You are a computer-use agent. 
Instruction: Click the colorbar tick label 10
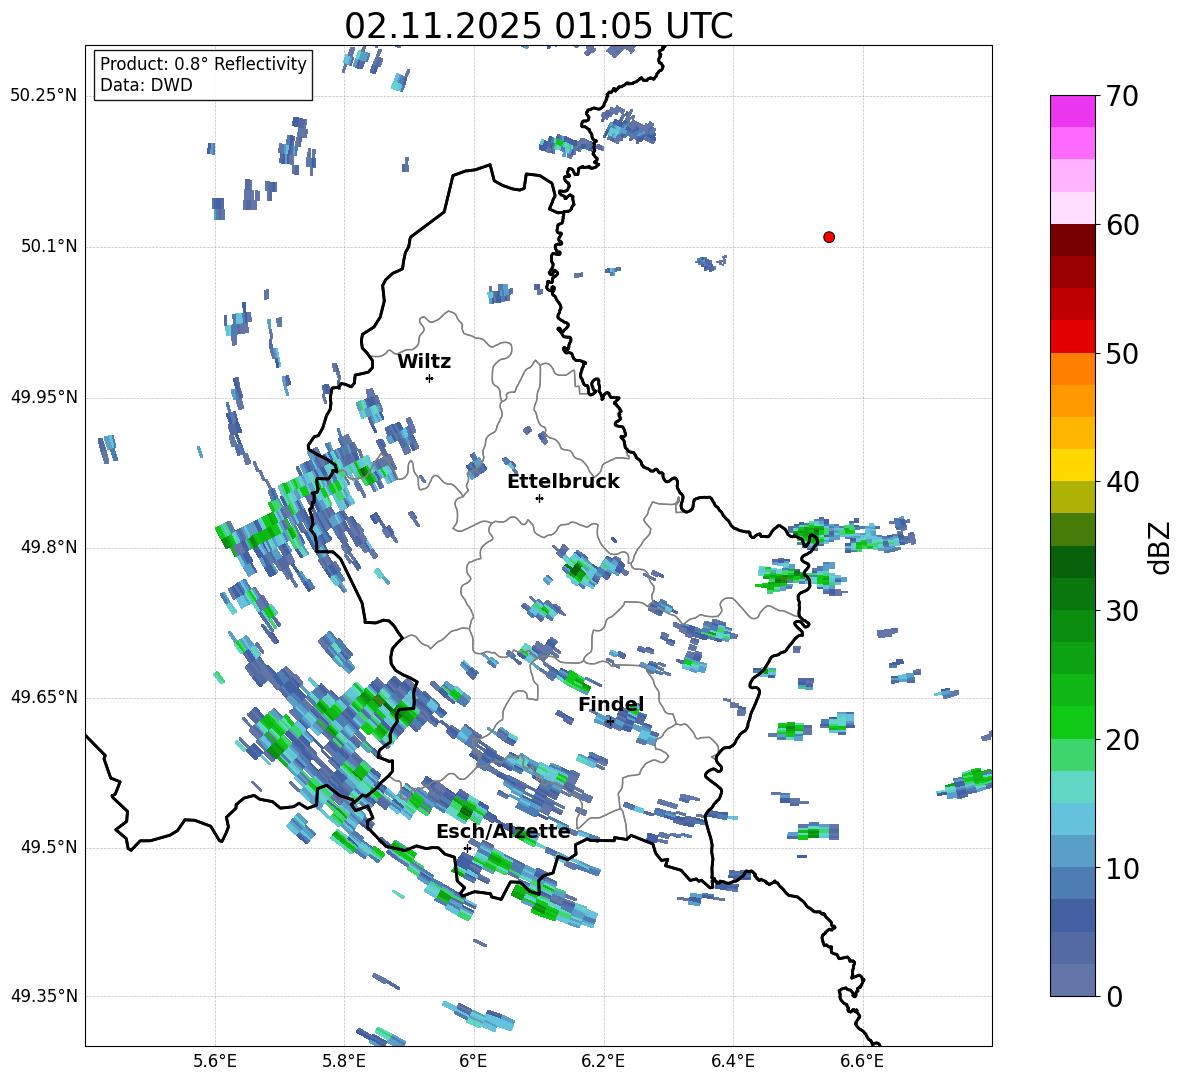pyautogui.click(x=1123, y=868)
